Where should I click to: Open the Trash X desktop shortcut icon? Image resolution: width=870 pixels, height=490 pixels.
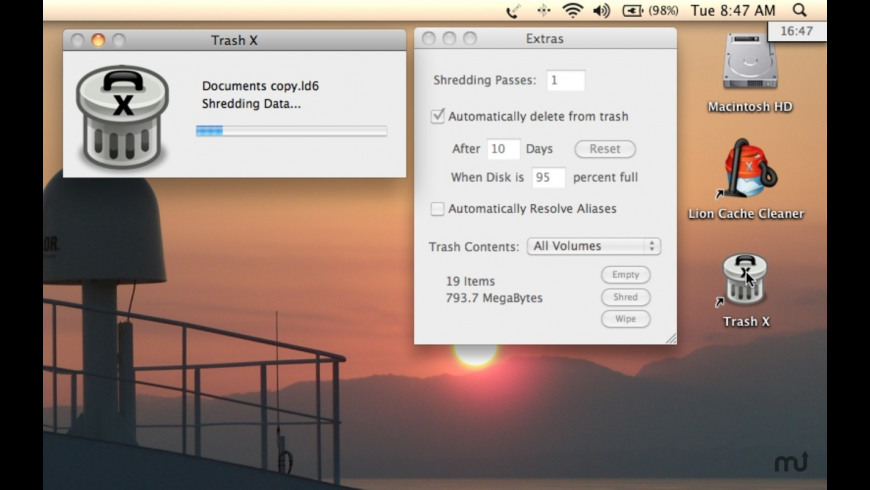click(x=745, y=280)
